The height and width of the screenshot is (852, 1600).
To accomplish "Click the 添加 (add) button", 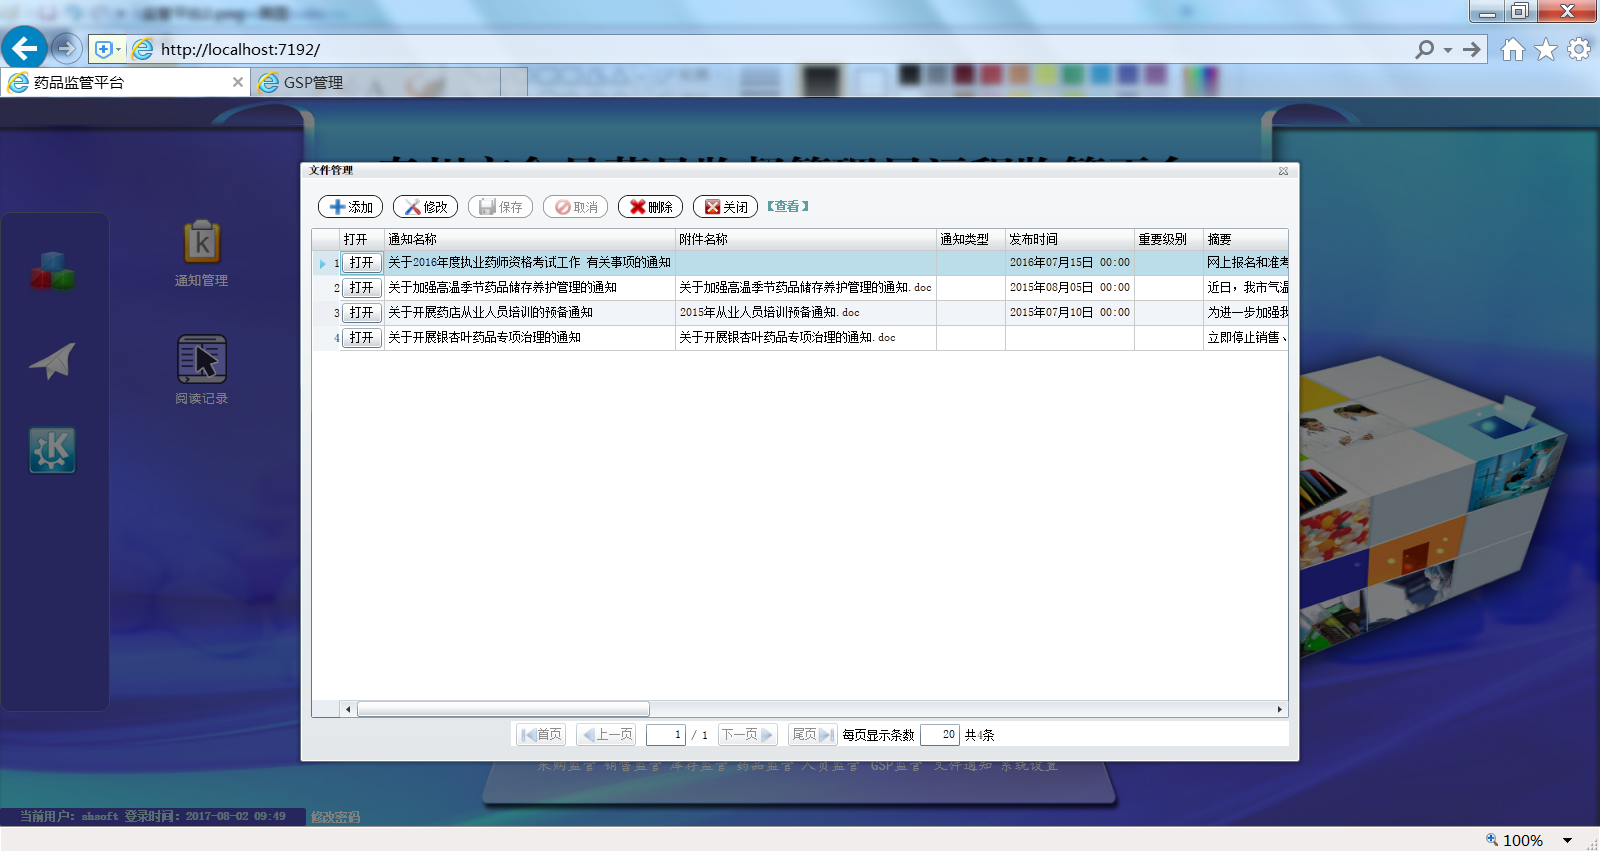I will click(350, 207).
